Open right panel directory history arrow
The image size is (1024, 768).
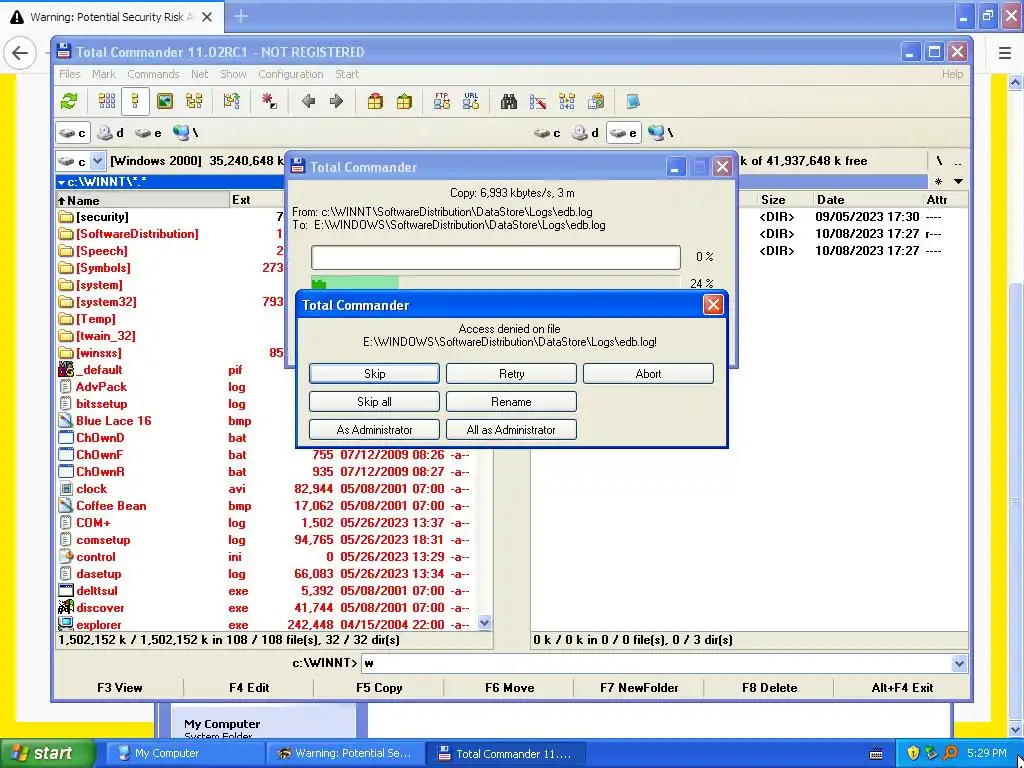click(959, 182)
